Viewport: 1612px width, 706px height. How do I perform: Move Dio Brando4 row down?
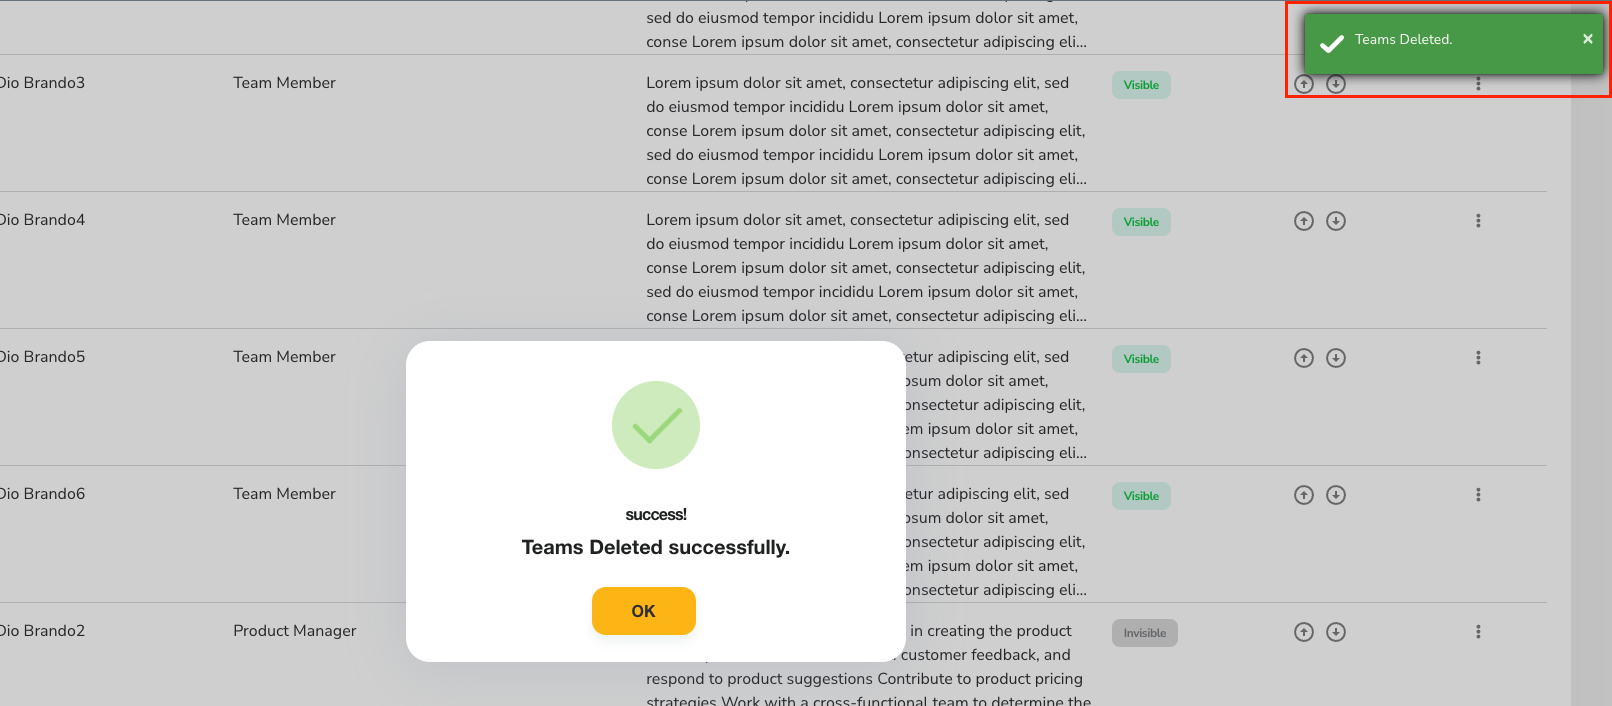coord(1336,221)
